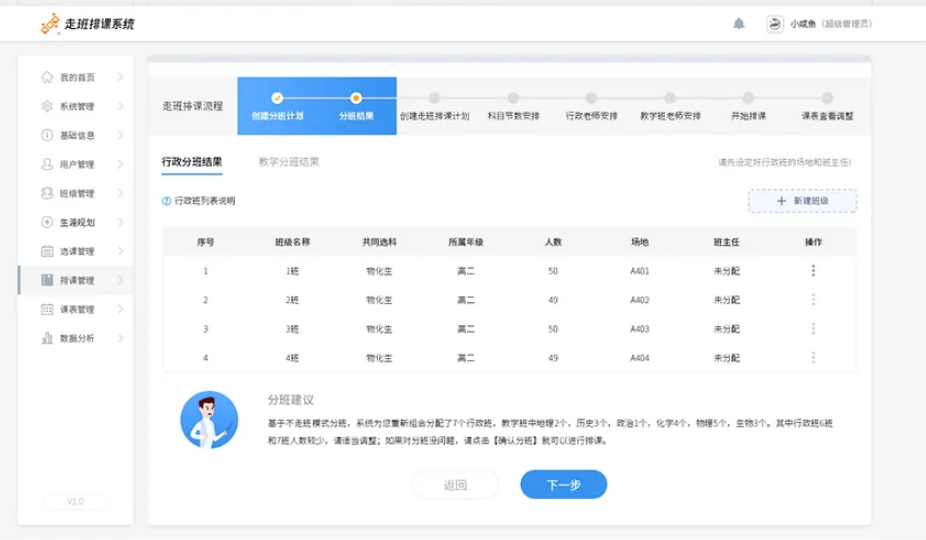This screenshot has height=540, width=926.
Task: Click 未分配 in the 1班 row
Action: pos(726,271)
